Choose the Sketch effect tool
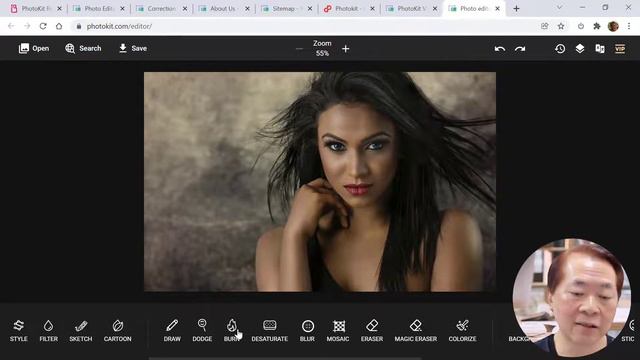The width and height of the screenshot is (640, 360). (x=81, y=331)
